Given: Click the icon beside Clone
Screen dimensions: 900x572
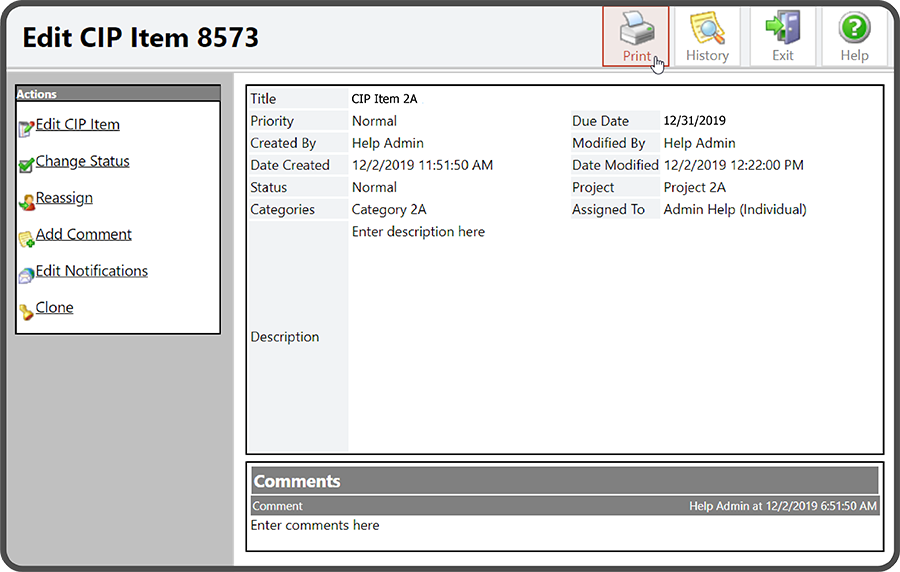Looking at the screenshot, I should (26, 311).
